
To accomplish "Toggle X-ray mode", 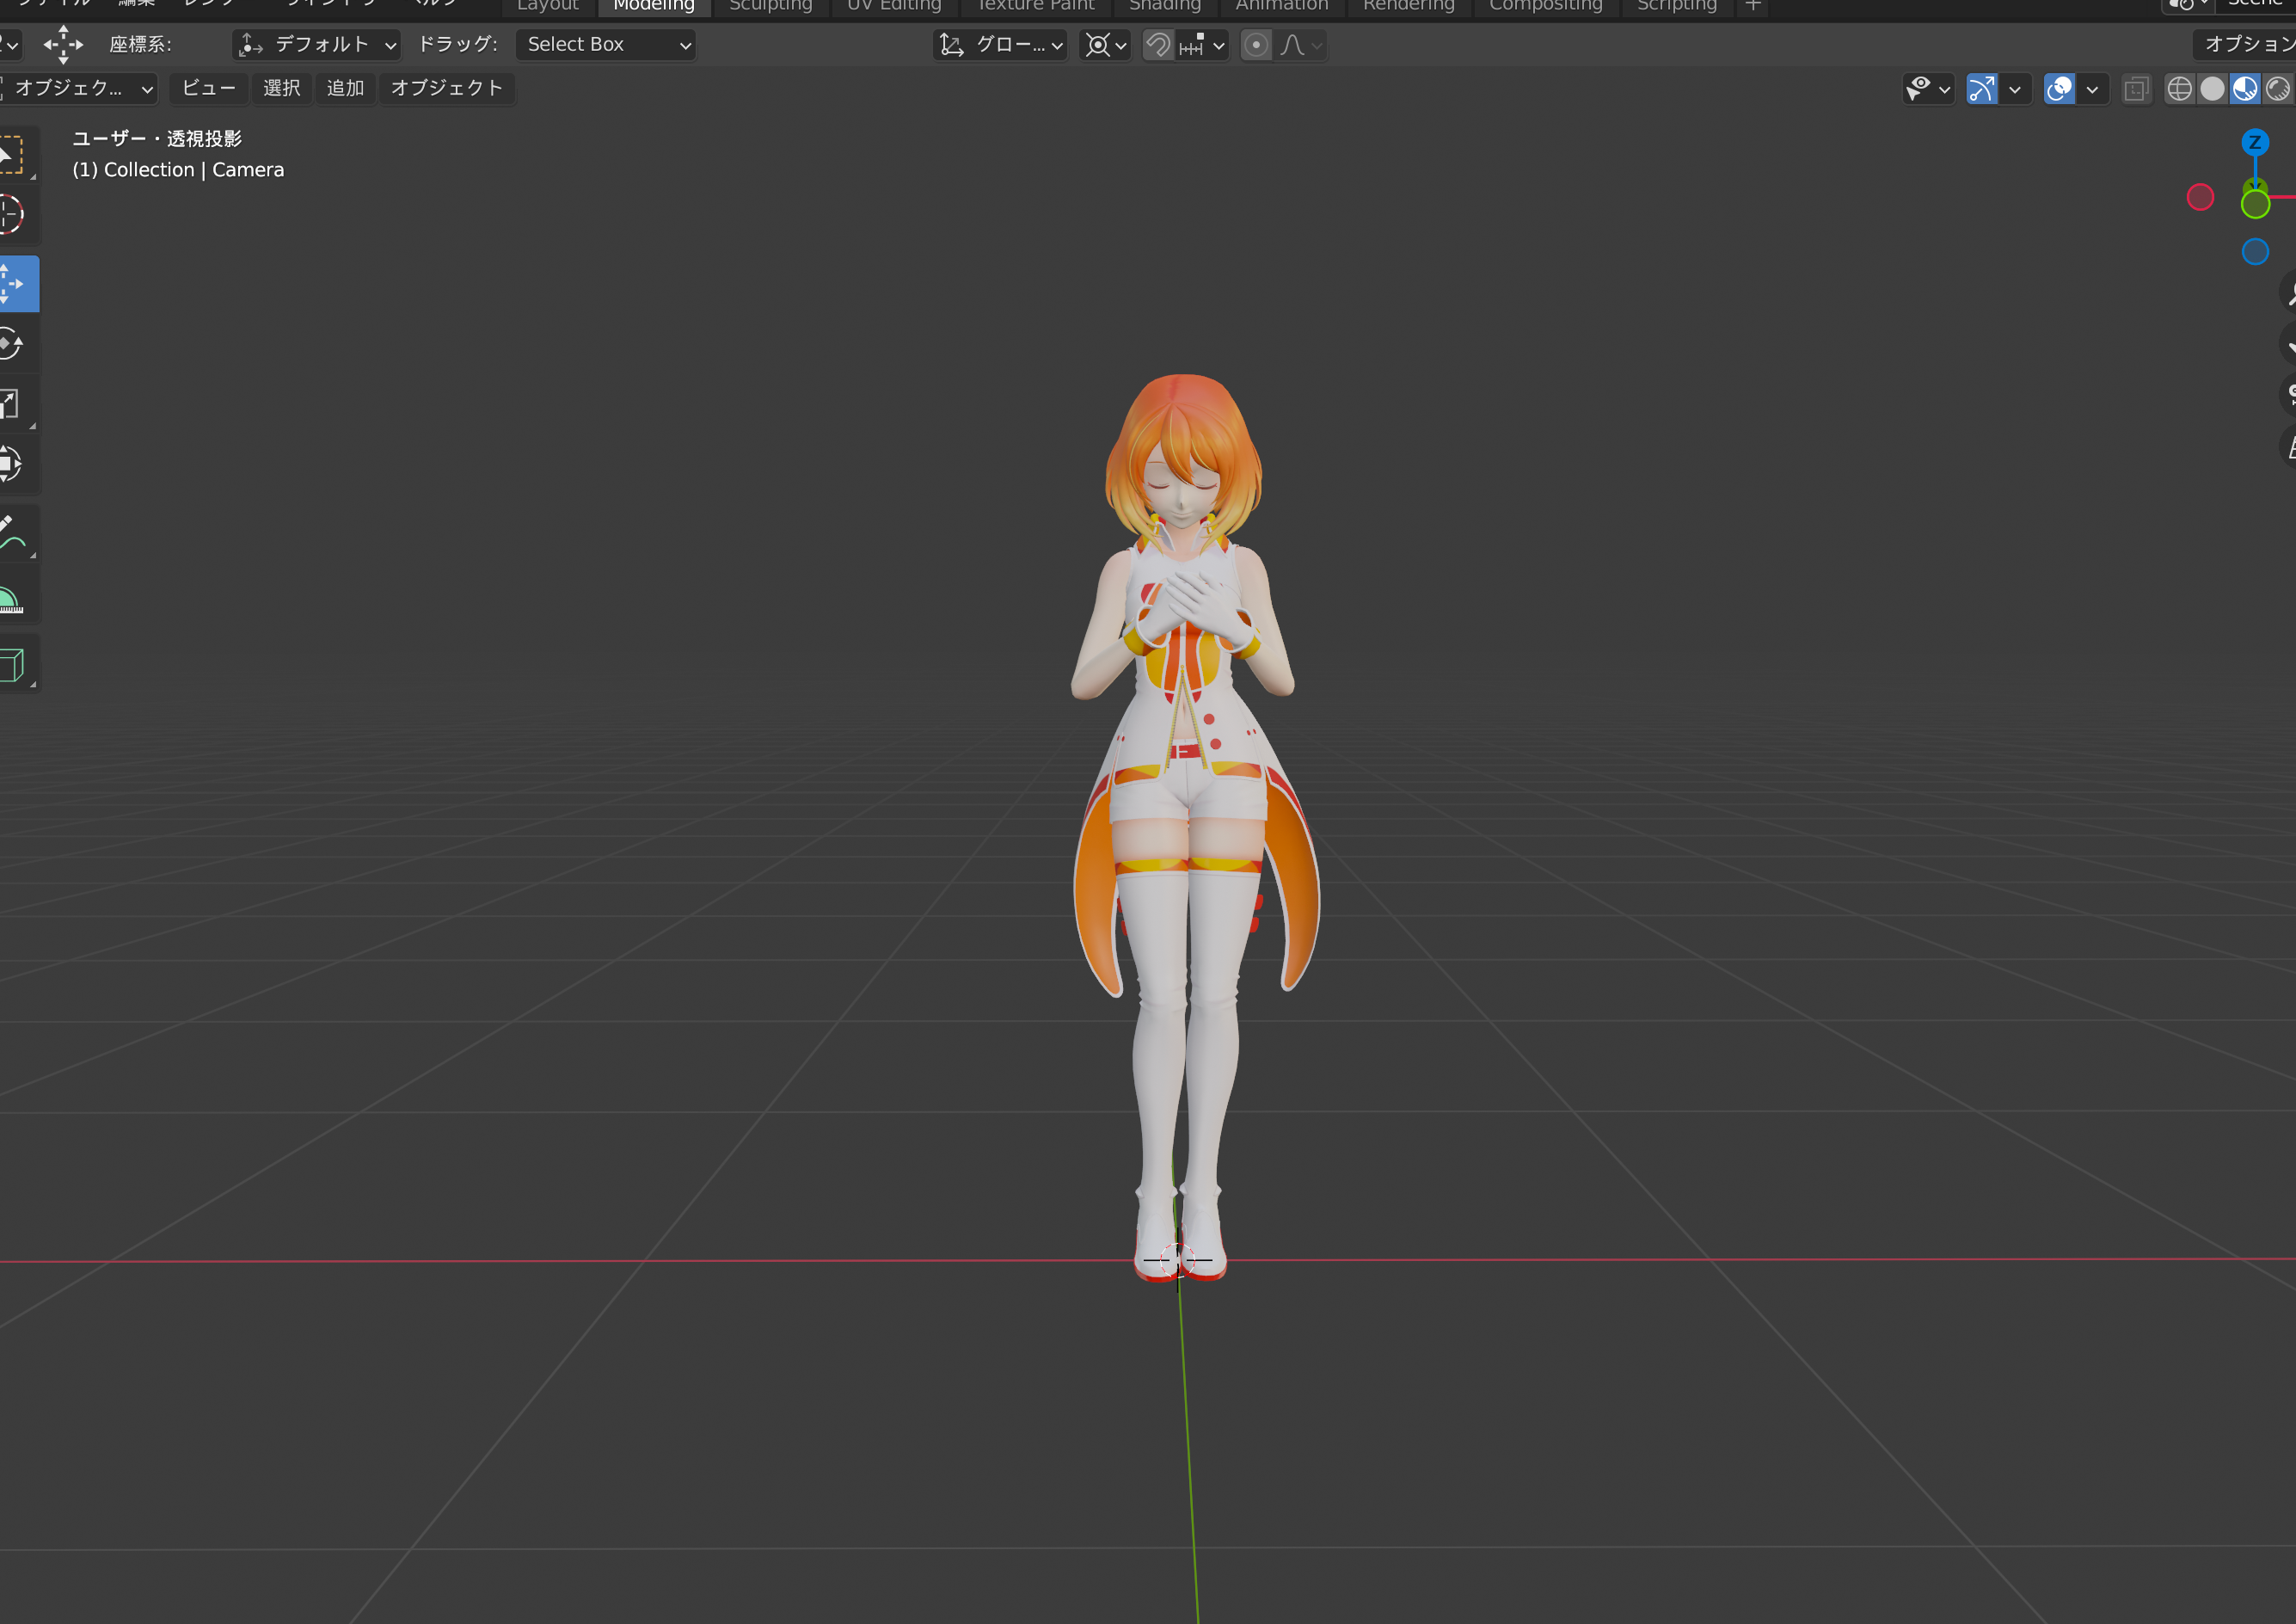I will [x=2136, y=89].
